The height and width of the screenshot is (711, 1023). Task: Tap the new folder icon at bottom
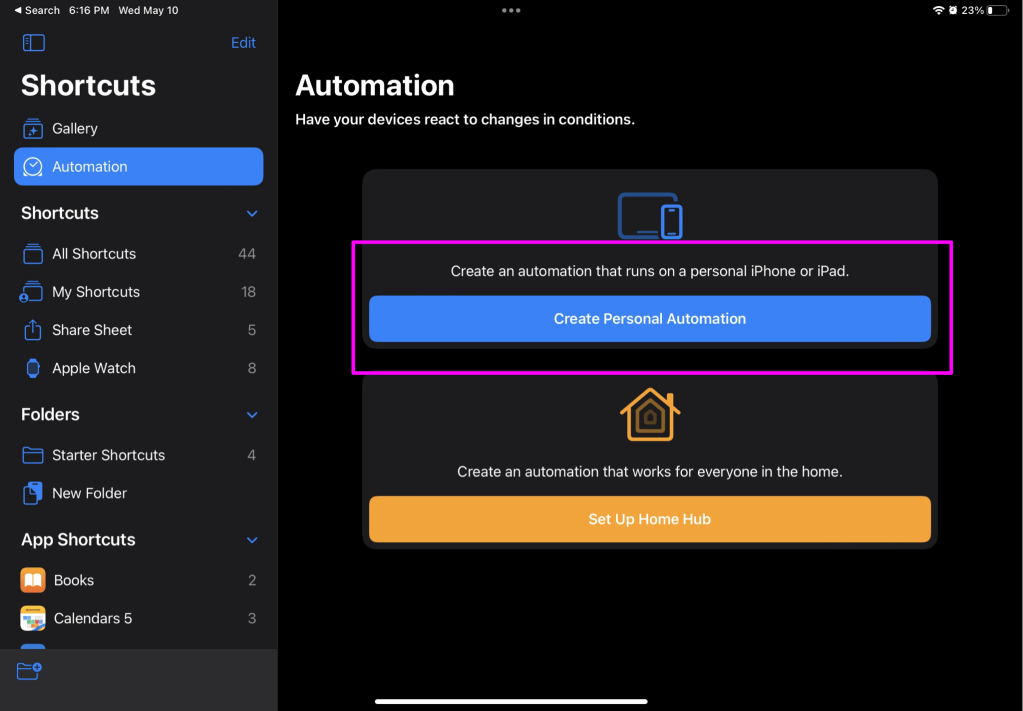pyautogui.click(x=30, y=671)
